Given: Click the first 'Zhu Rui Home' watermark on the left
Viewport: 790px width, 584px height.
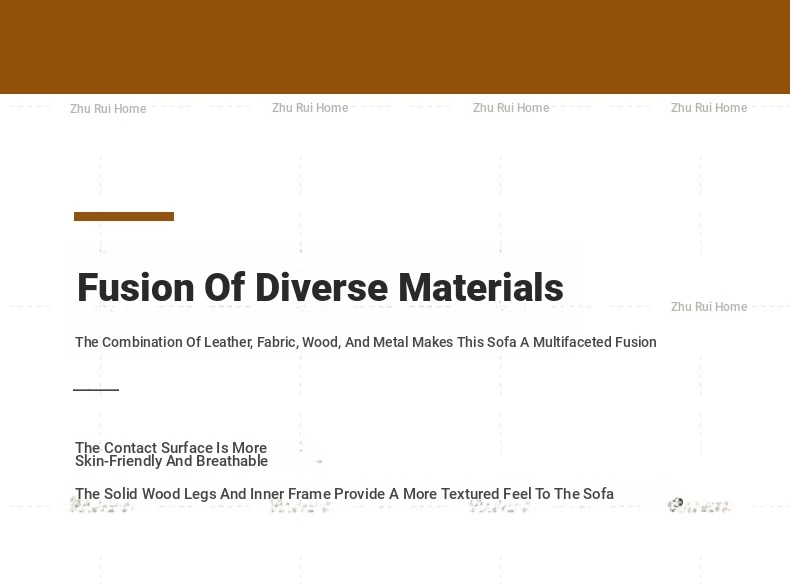Looking at the screenshot, I should pyautogui.click(x=108, y=109).
